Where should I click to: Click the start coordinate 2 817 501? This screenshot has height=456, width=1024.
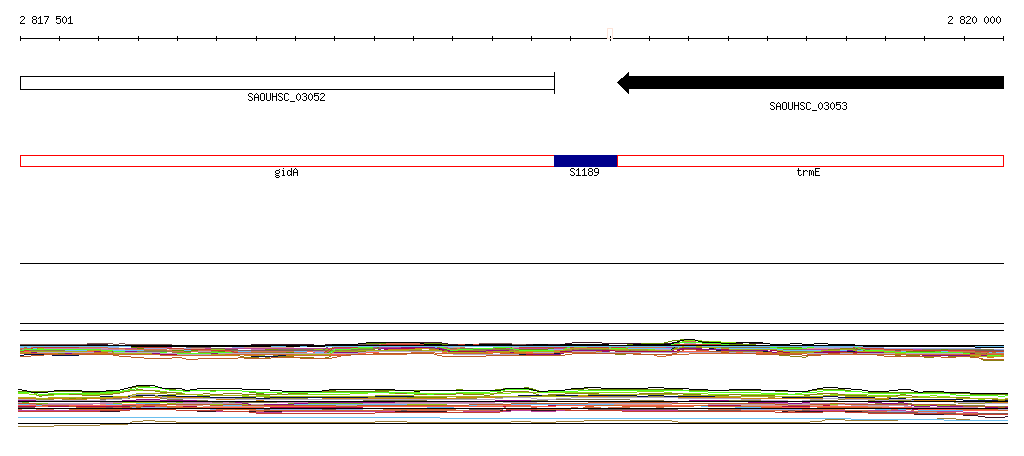(x=46, y=20)
